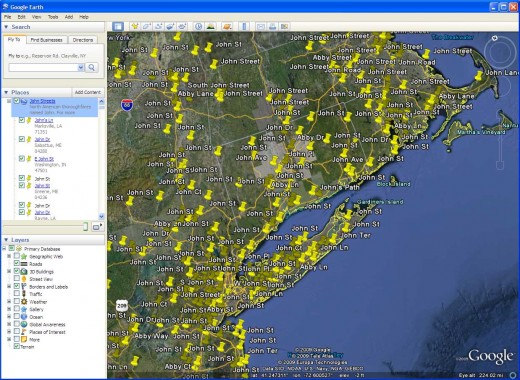The width and height of the screenshot is (520, 380).
Task: Click the print icon in toolbar
Action: [272, 26]
